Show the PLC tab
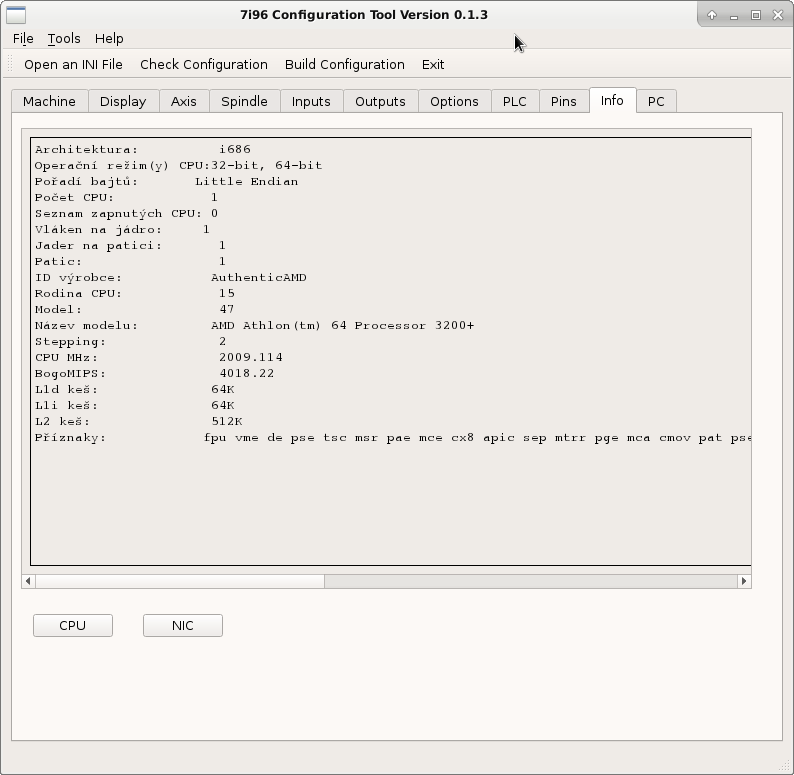 click(514, 101)
